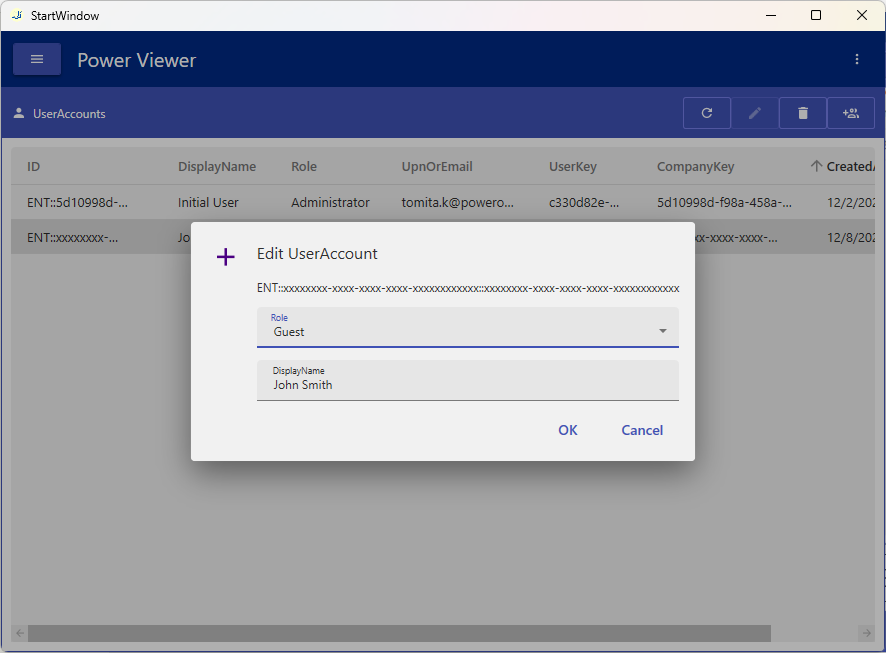Click the UpnOrEmail column header
The image size is (886, 653).
pos(437,166)
